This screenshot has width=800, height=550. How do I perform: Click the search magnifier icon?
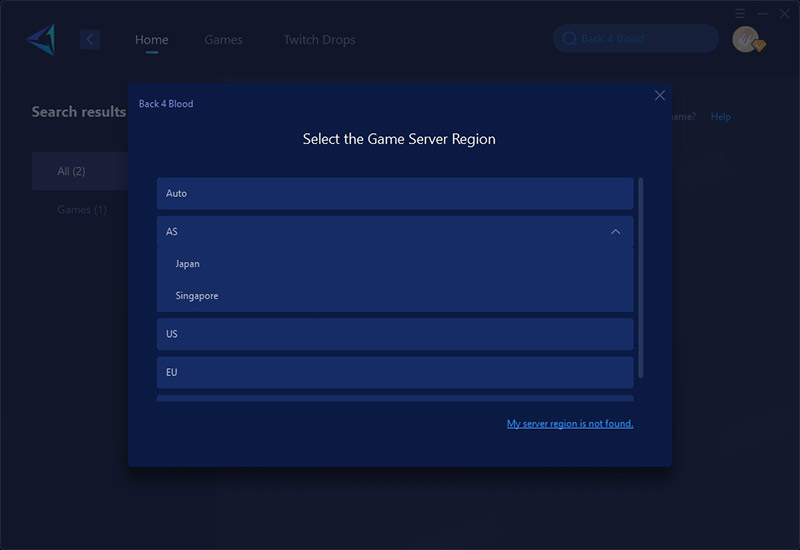[569, 39]
